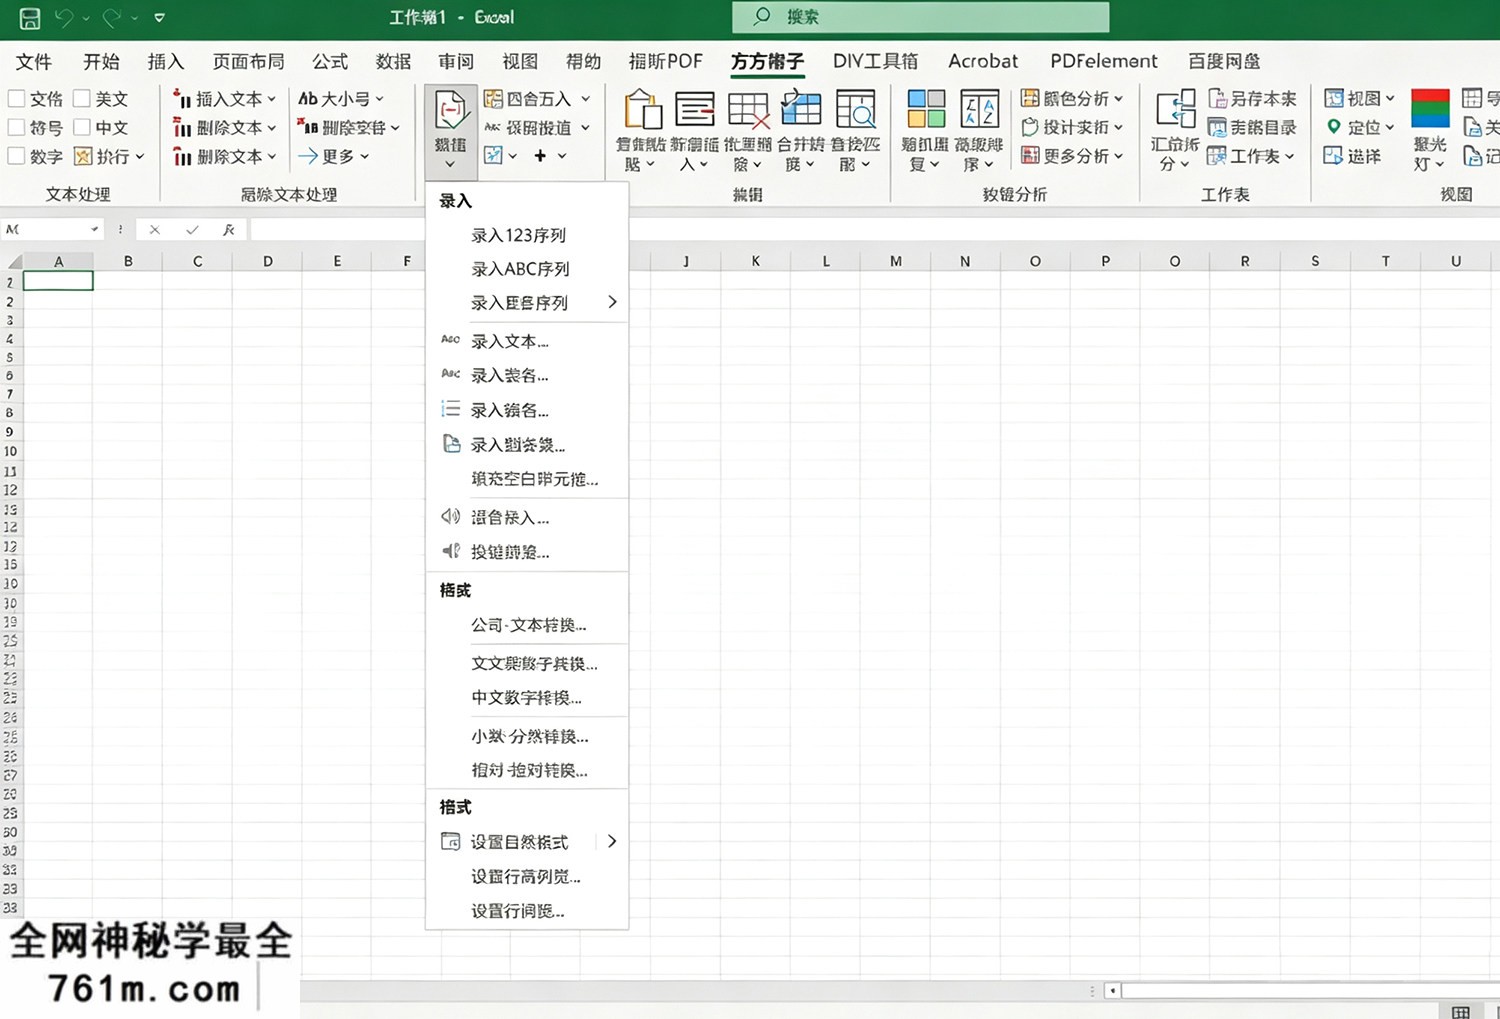The image size is (1500, 1019).
Task: Click the clipboard copy-paste icon in the ribbon
Action: 641,108
